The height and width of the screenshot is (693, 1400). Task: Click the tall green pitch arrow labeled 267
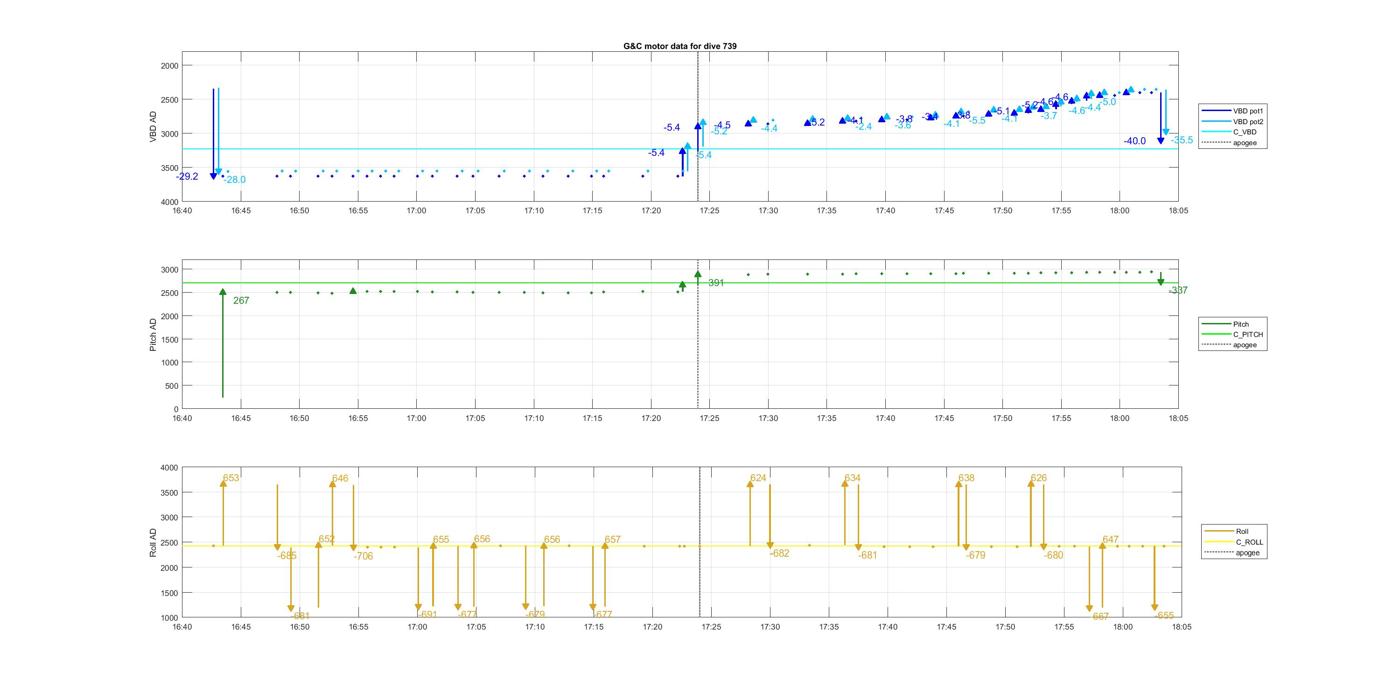click(x=223, y=343)
